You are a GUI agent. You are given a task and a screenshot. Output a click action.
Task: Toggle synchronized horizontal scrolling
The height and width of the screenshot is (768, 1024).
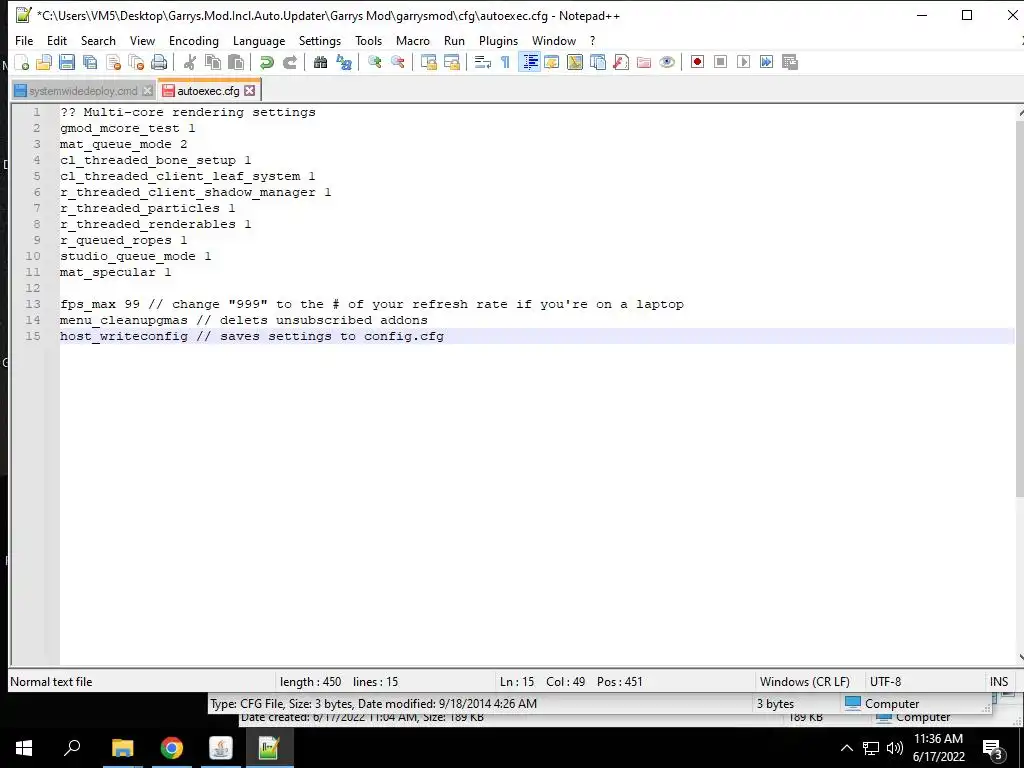pos(451,62)
